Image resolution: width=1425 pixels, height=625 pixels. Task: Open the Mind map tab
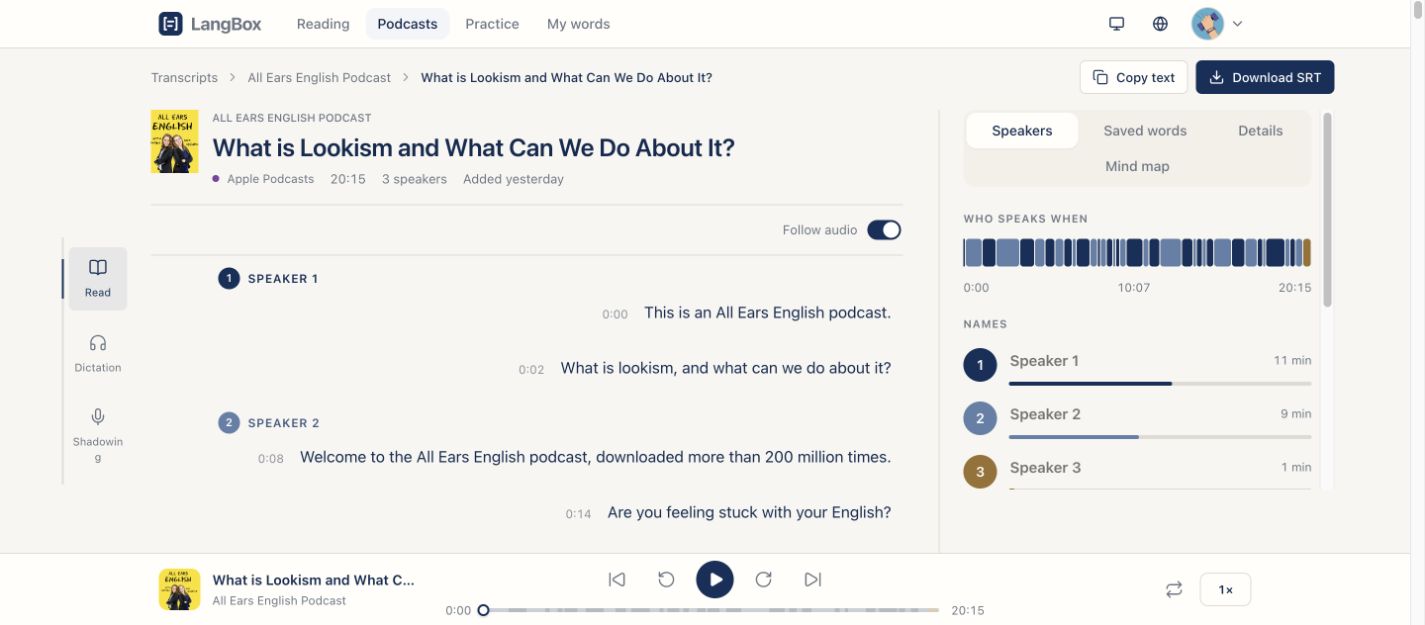tap(1137, 167)
